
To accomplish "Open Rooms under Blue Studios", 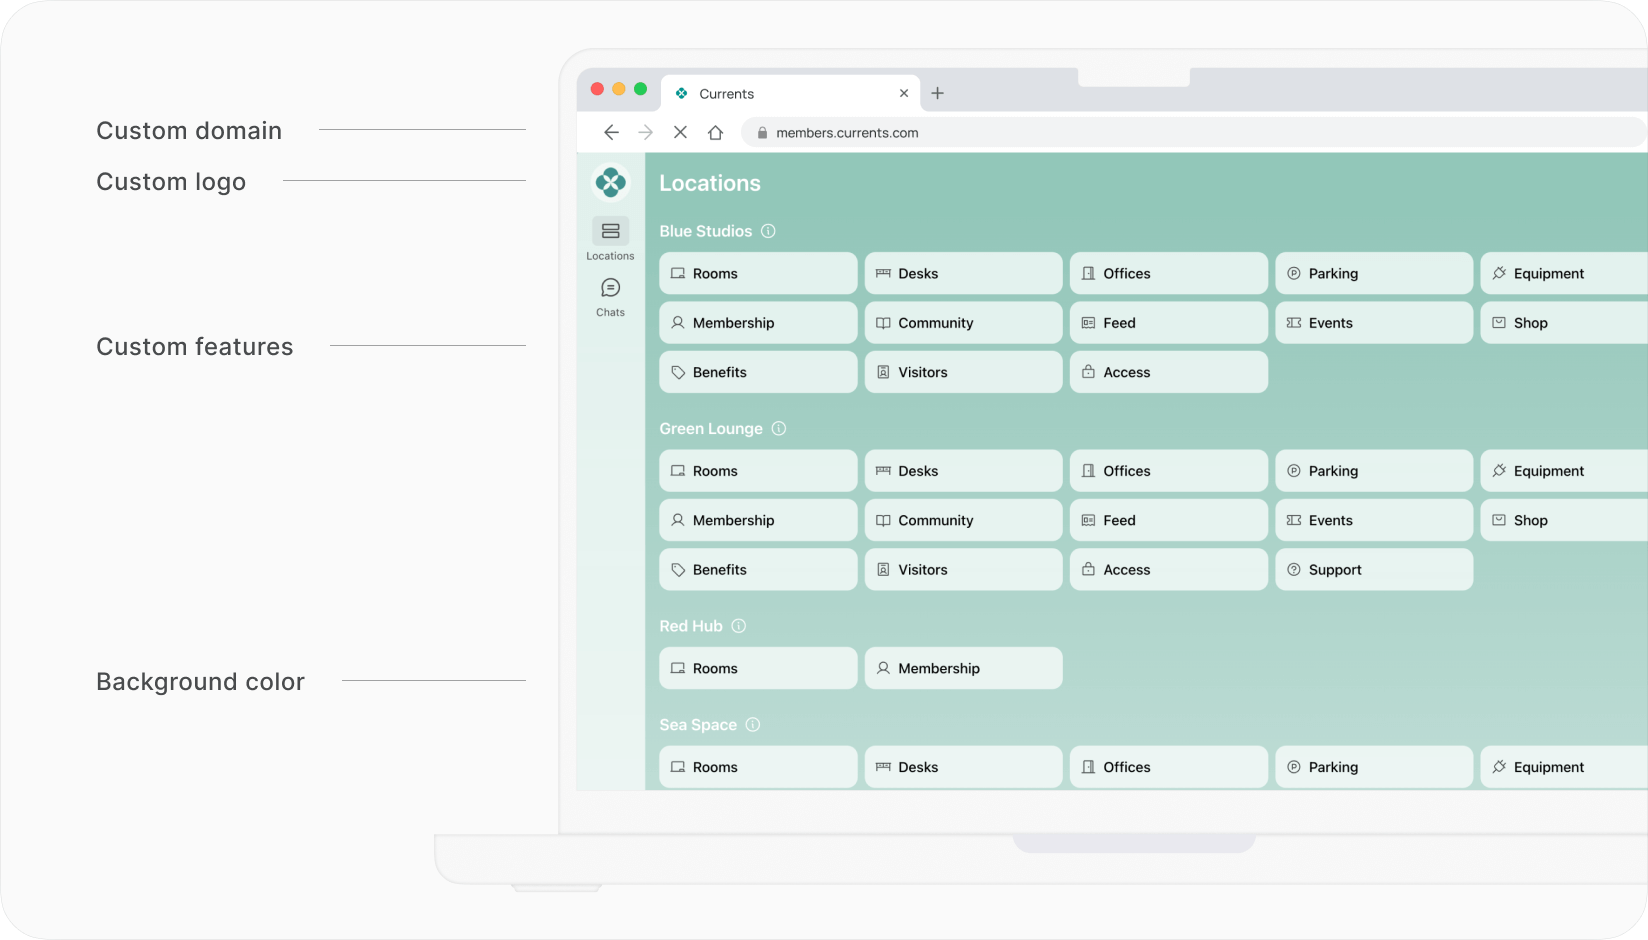I will [757, 273].
